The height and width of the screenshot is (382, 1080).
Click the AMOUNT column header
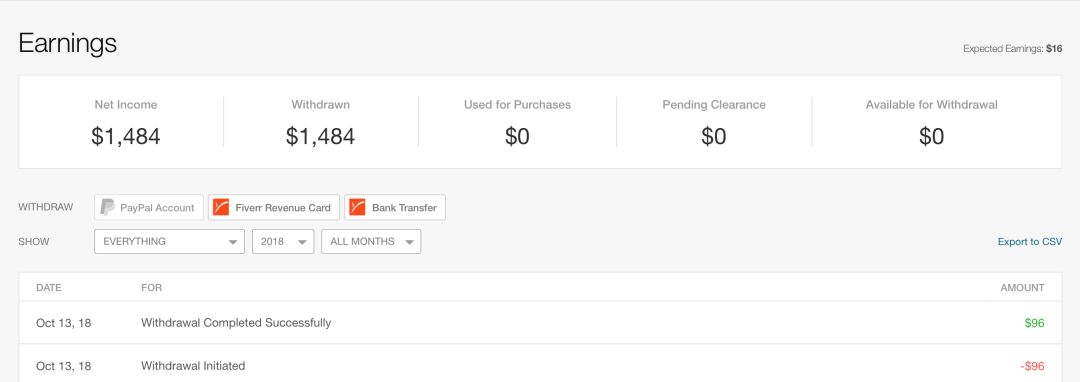click(1022, 288)
